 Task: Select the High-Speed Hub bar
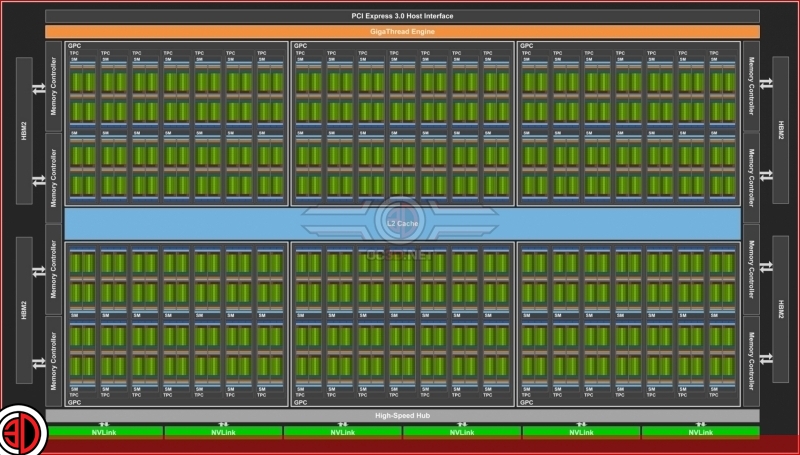(402, 415)
